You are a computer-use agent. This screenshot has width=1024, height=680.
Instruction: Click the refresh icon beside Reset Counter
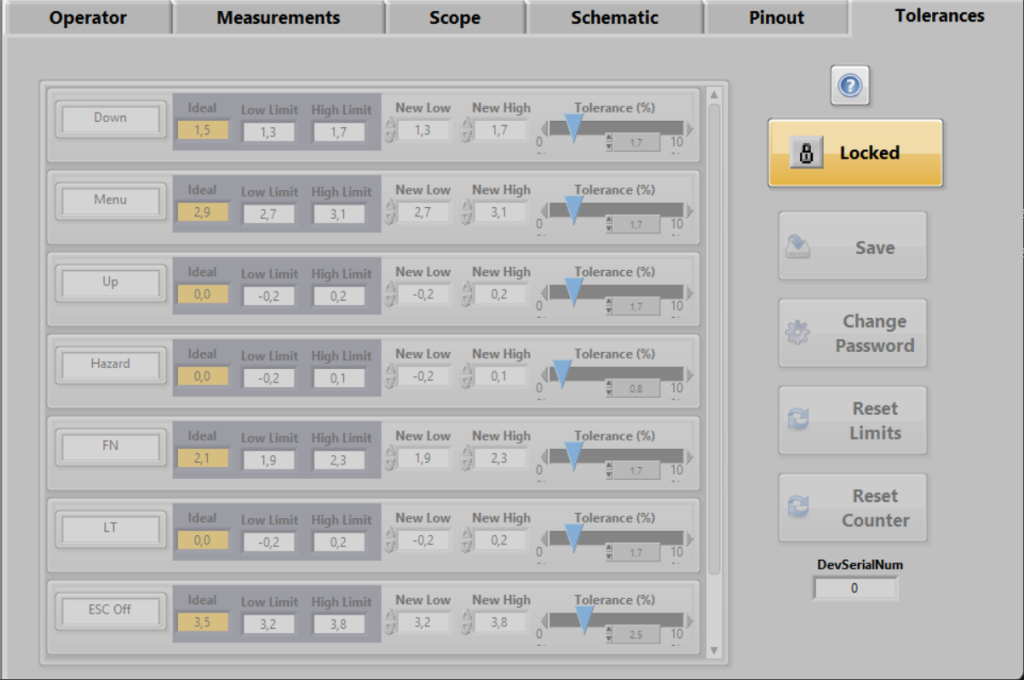click(798, 508)
